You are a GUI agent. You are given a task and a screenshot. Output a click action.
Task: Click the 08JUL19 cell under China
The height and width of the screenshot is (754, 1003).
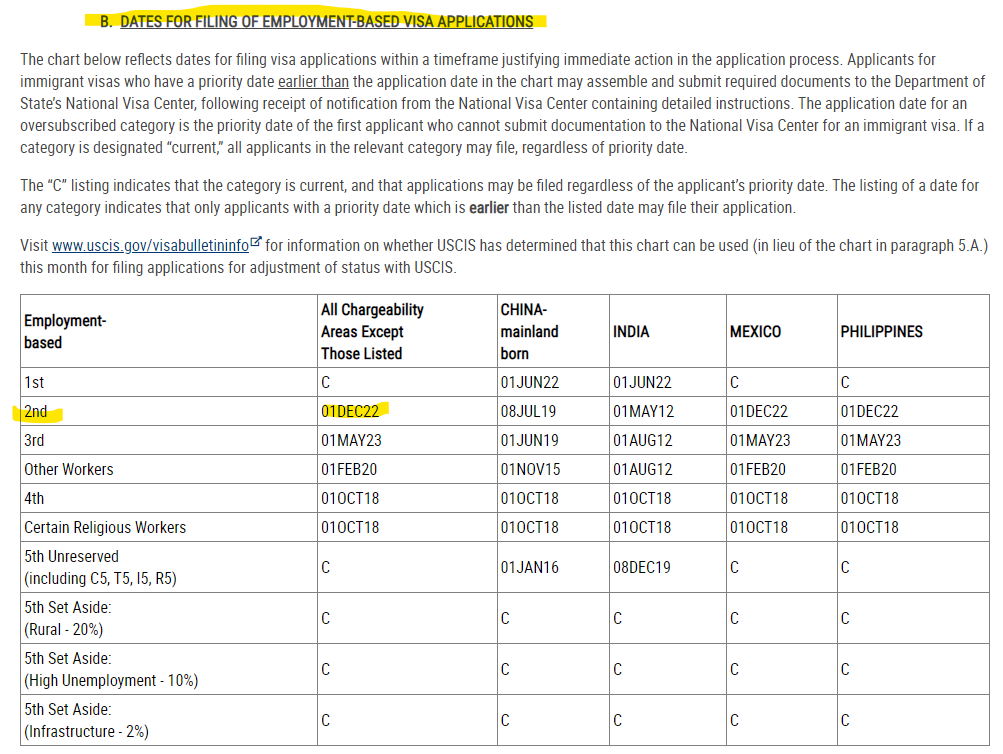click(x=528, y=411)
